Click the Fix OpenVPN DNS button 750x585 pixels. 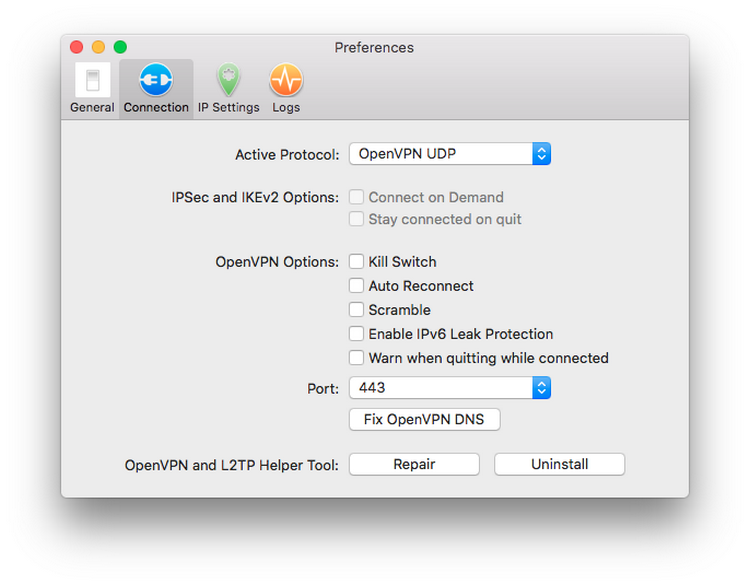[x=425, y=419]
